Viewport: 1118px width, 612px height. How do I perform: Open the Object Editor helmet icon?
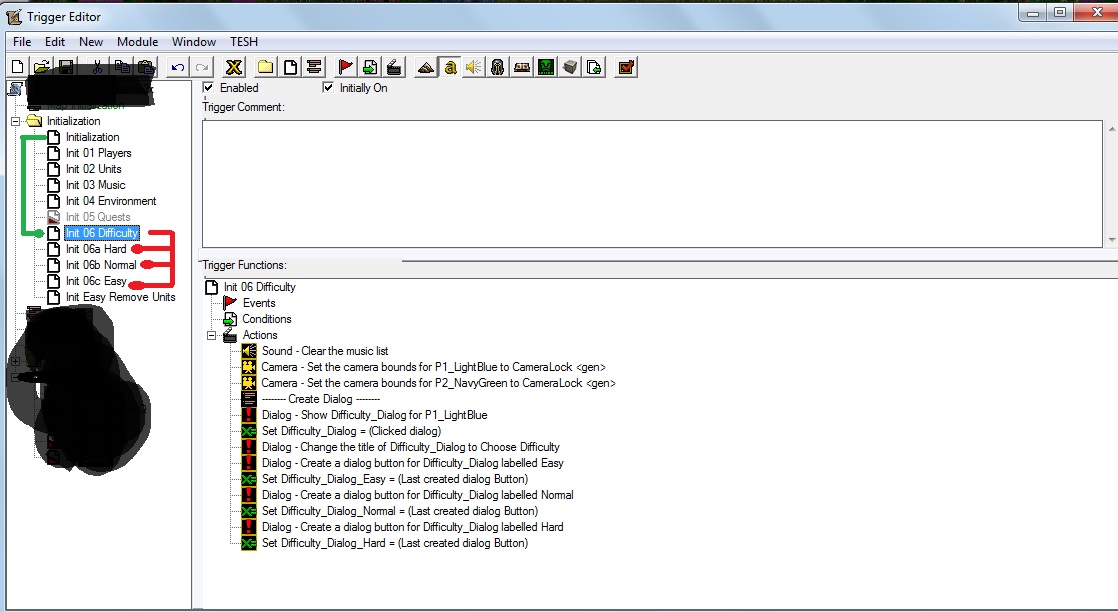[x=498, y=67]
